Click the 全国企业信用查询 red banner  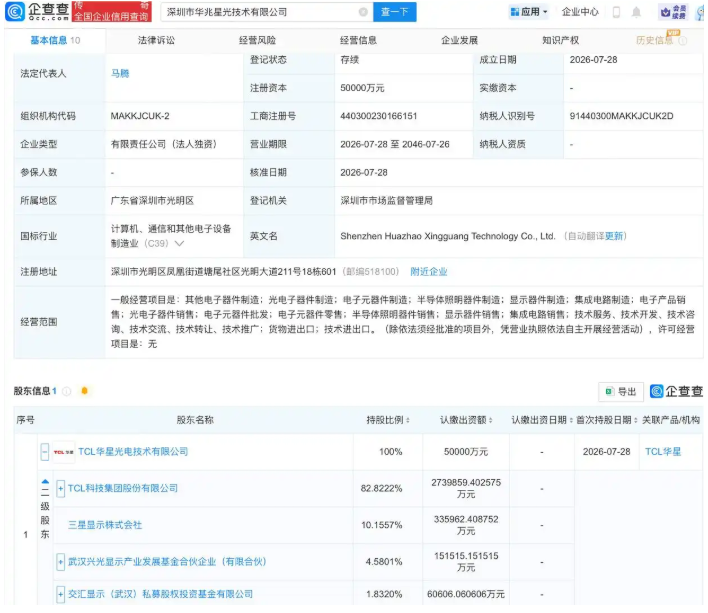pyautogui.click(x=111, y=12)
